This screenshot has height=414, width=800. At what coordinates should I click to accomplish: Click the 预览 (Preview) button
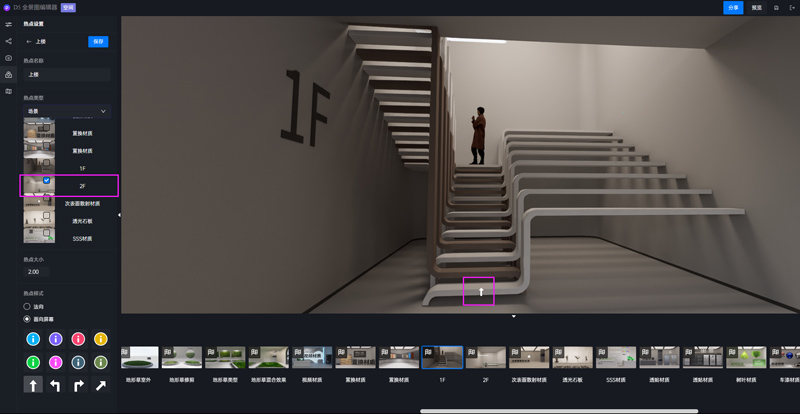click(757, 7)
